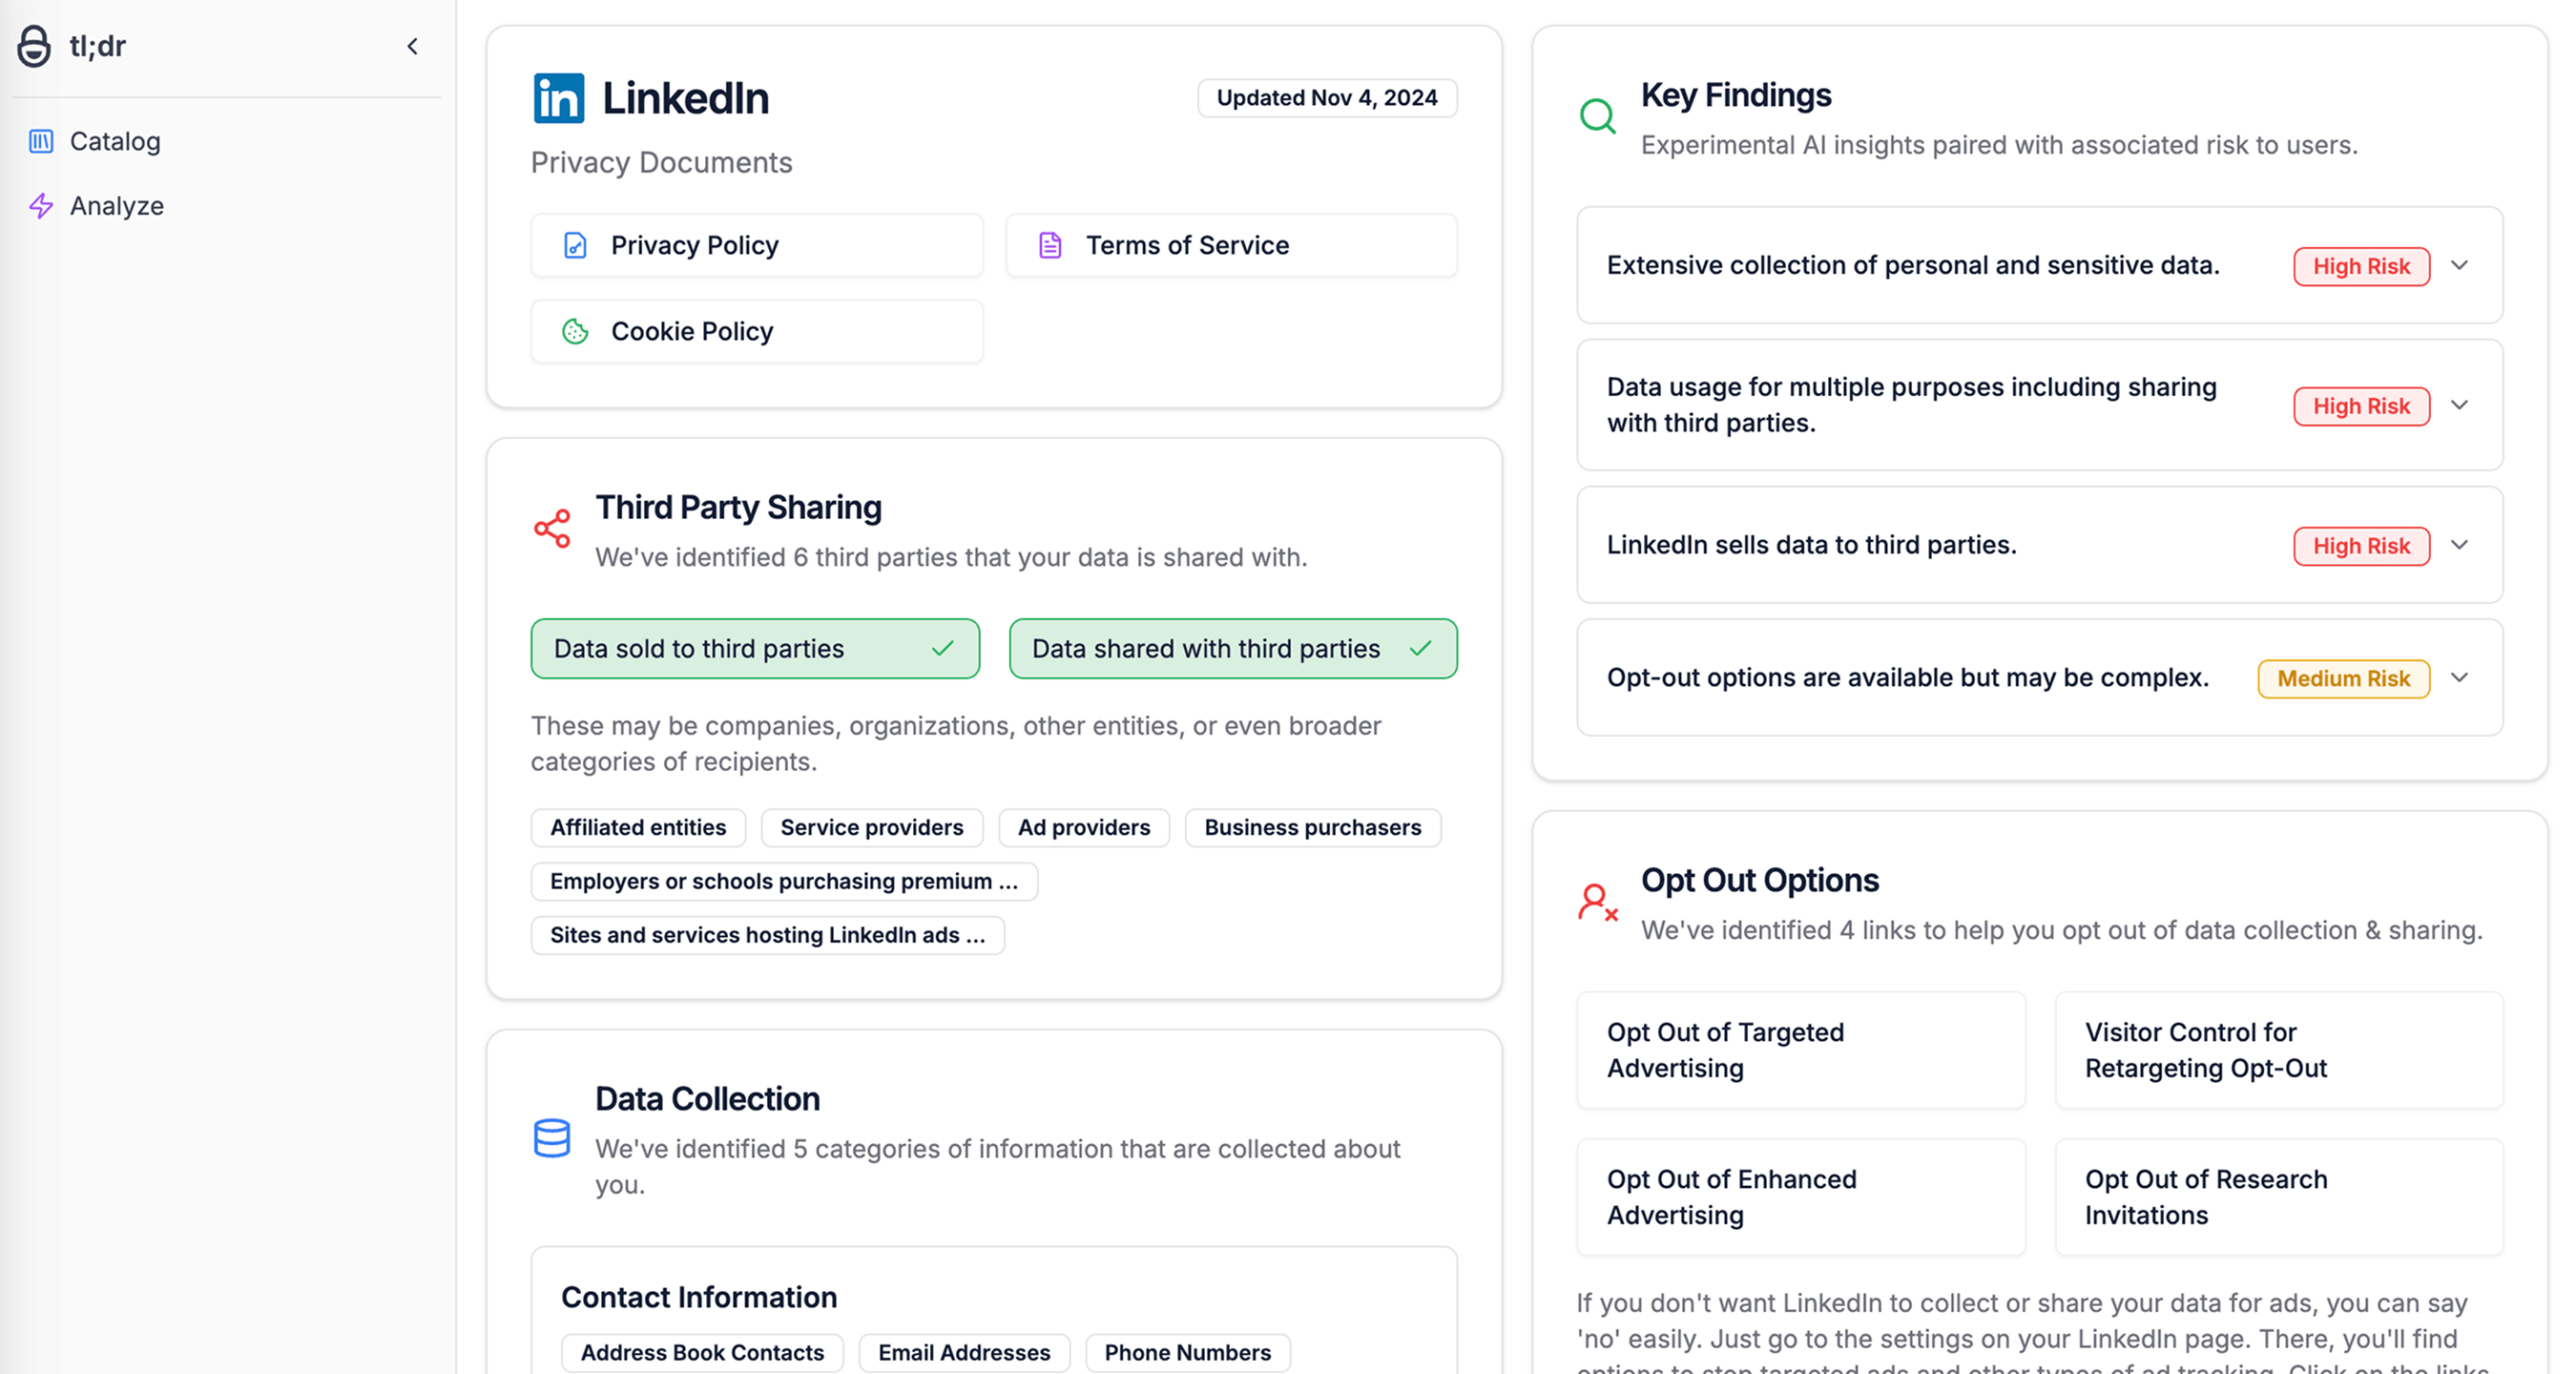Open the Analyze menu item

click(117, 206)
